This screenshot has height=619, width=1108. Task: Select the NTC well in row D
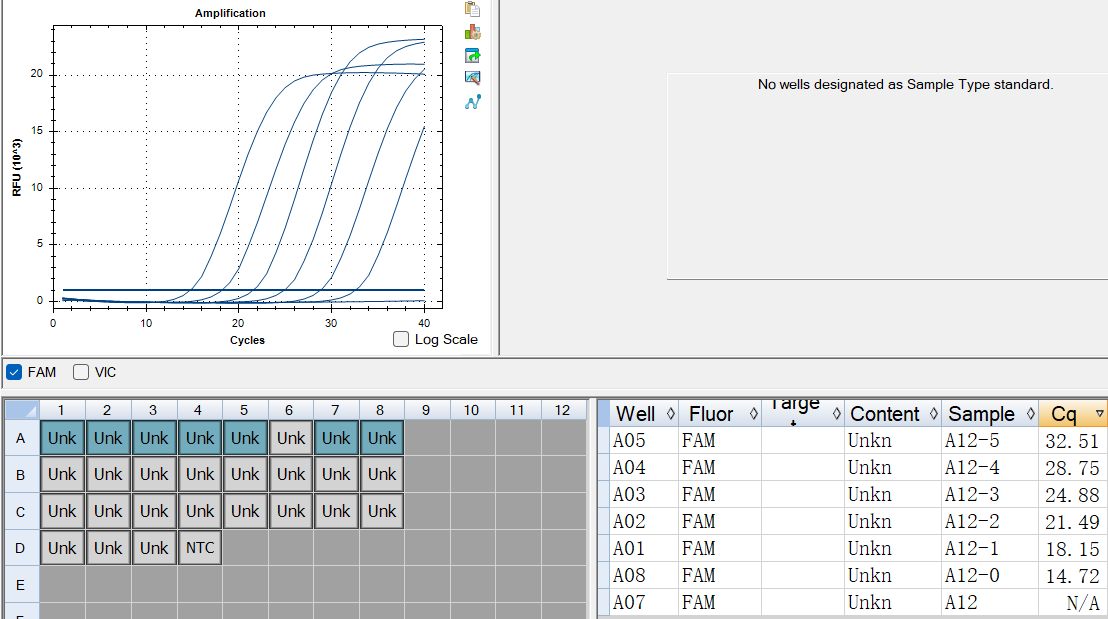point(200,548)
